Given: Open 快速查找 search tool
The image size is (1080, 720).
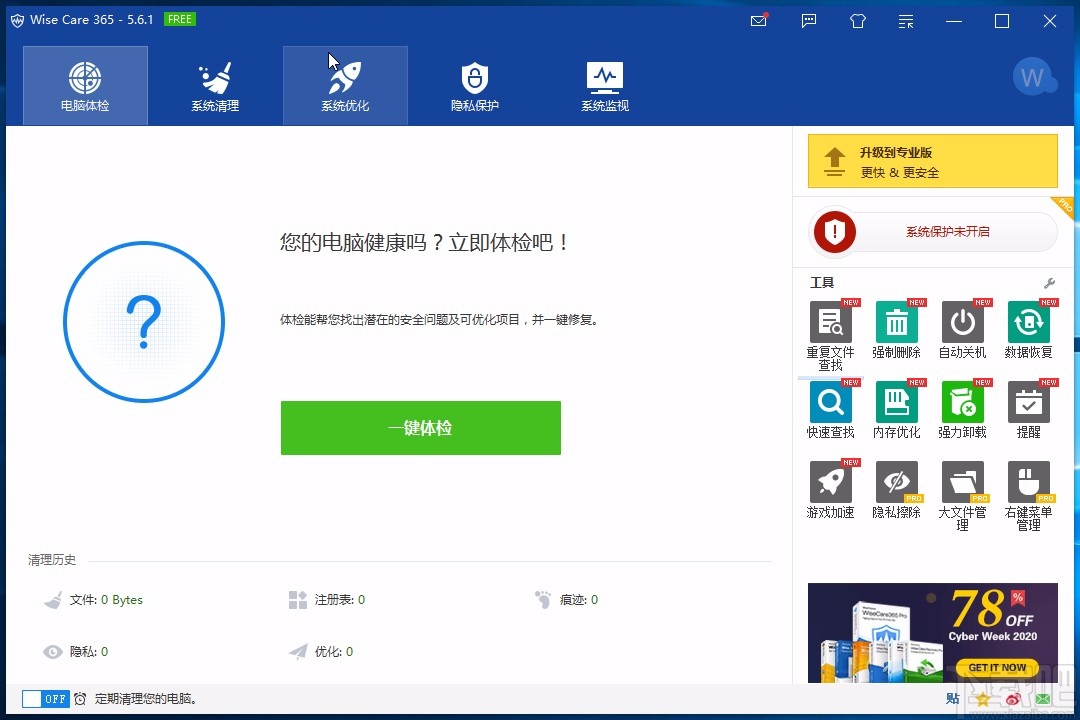Looking at the screenshot, I should 831,410.
